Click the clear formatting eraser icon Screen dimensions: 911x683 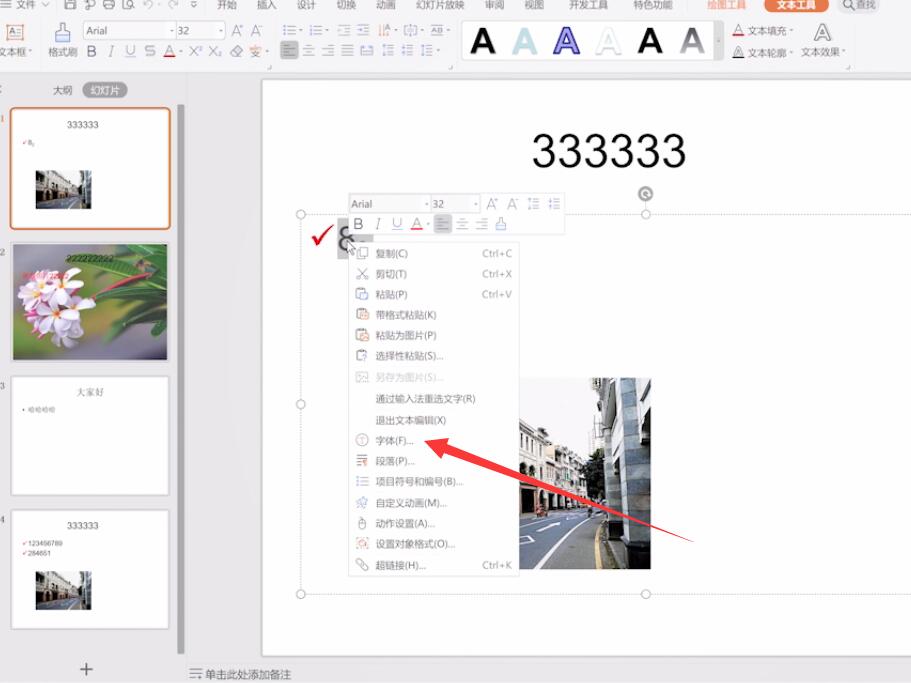coord(236,52)
